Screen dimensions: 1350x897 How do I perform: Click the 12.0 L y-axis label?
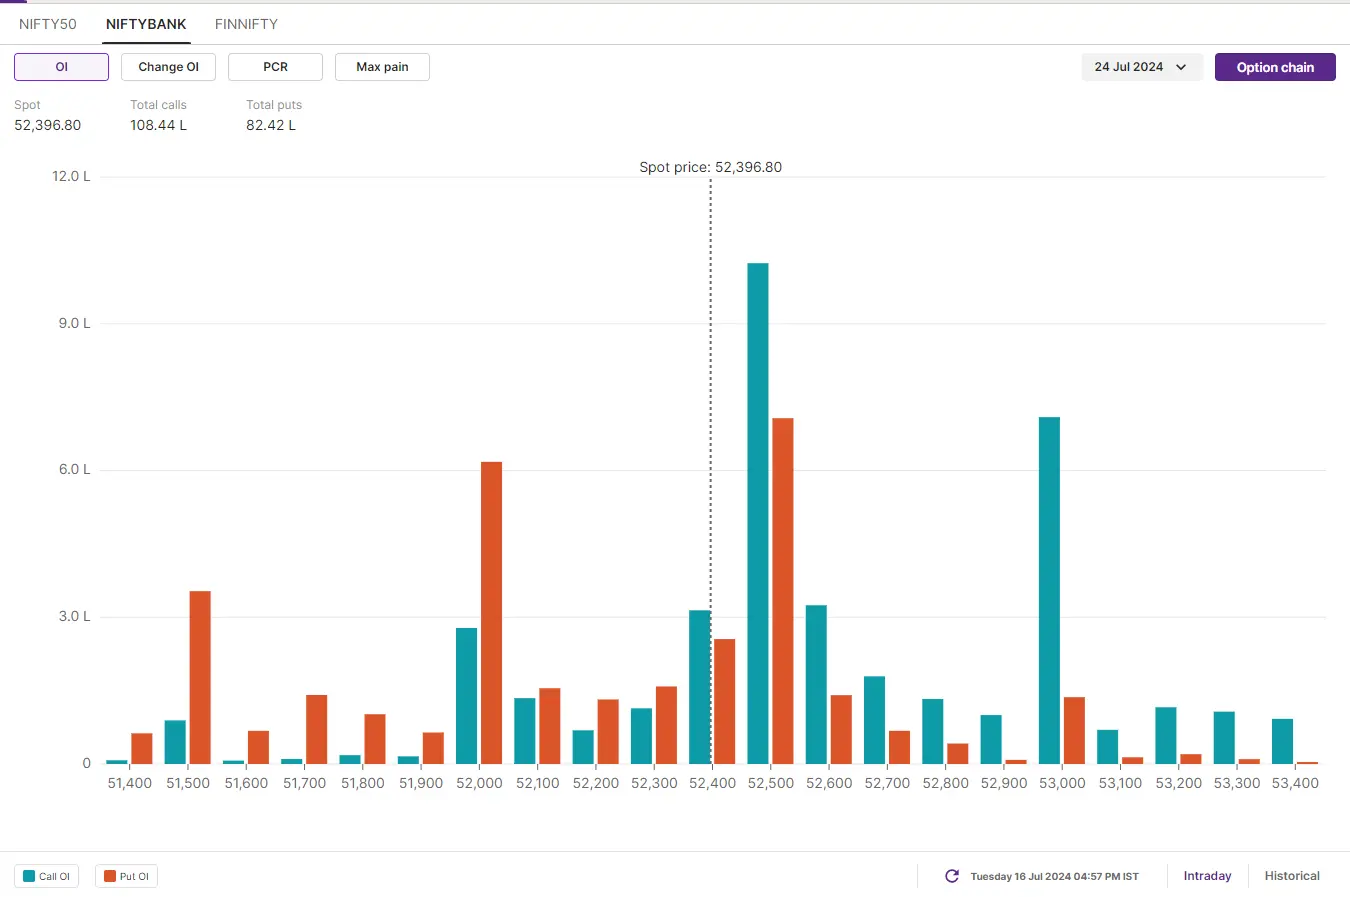[71, 176]
